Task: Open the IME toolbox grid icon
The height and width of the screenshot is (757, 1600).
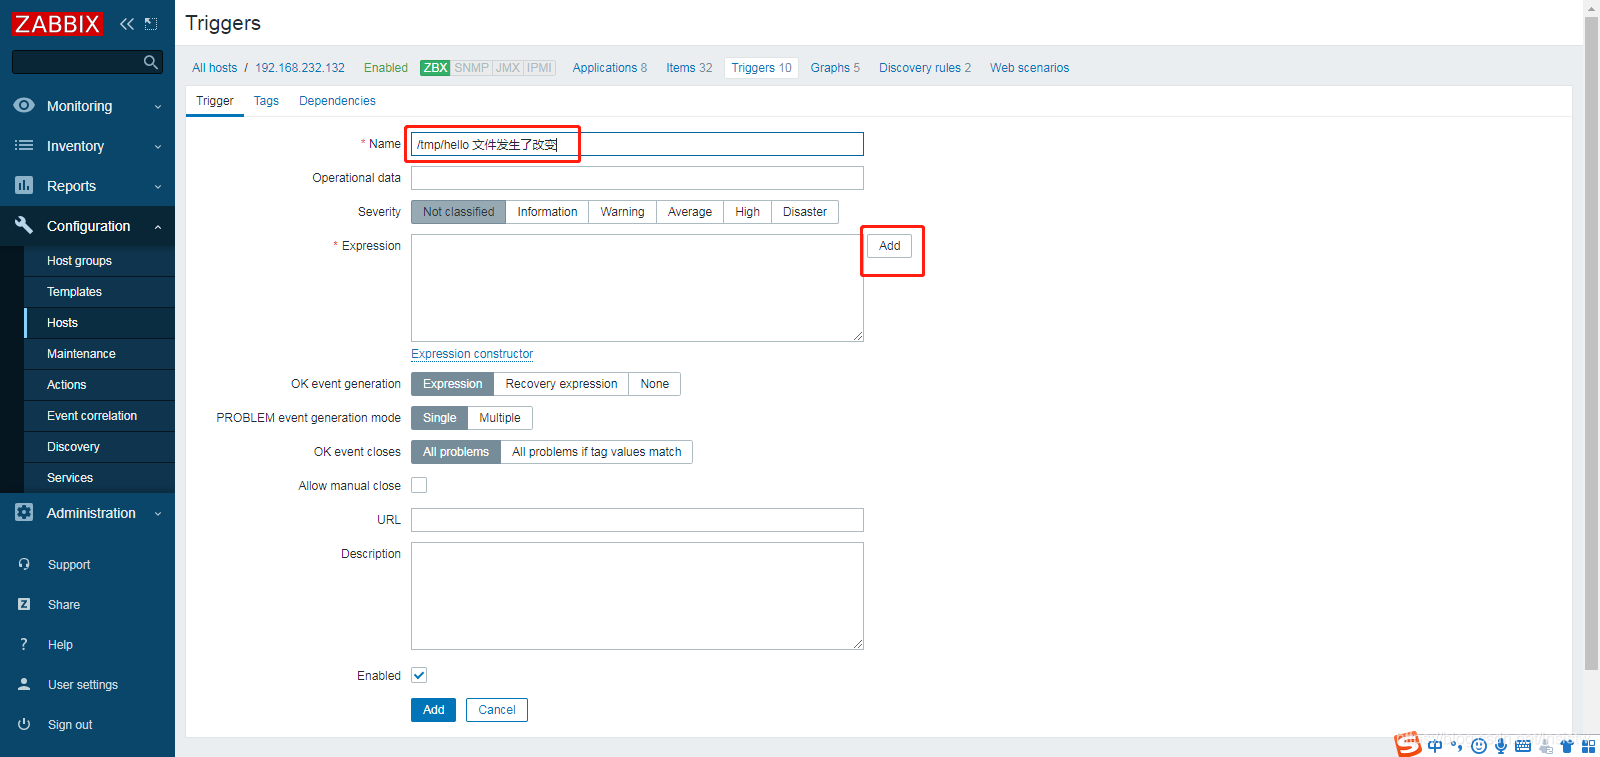Action: (x=1589, y=746)
